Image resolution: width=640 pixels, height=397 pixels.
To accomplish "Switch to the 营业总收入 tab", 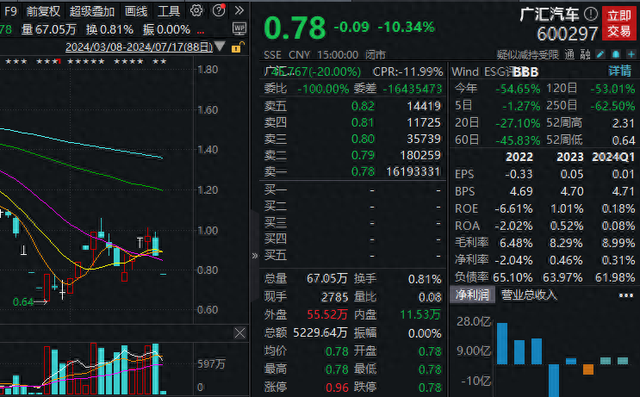I will click(x=529, y=295).
